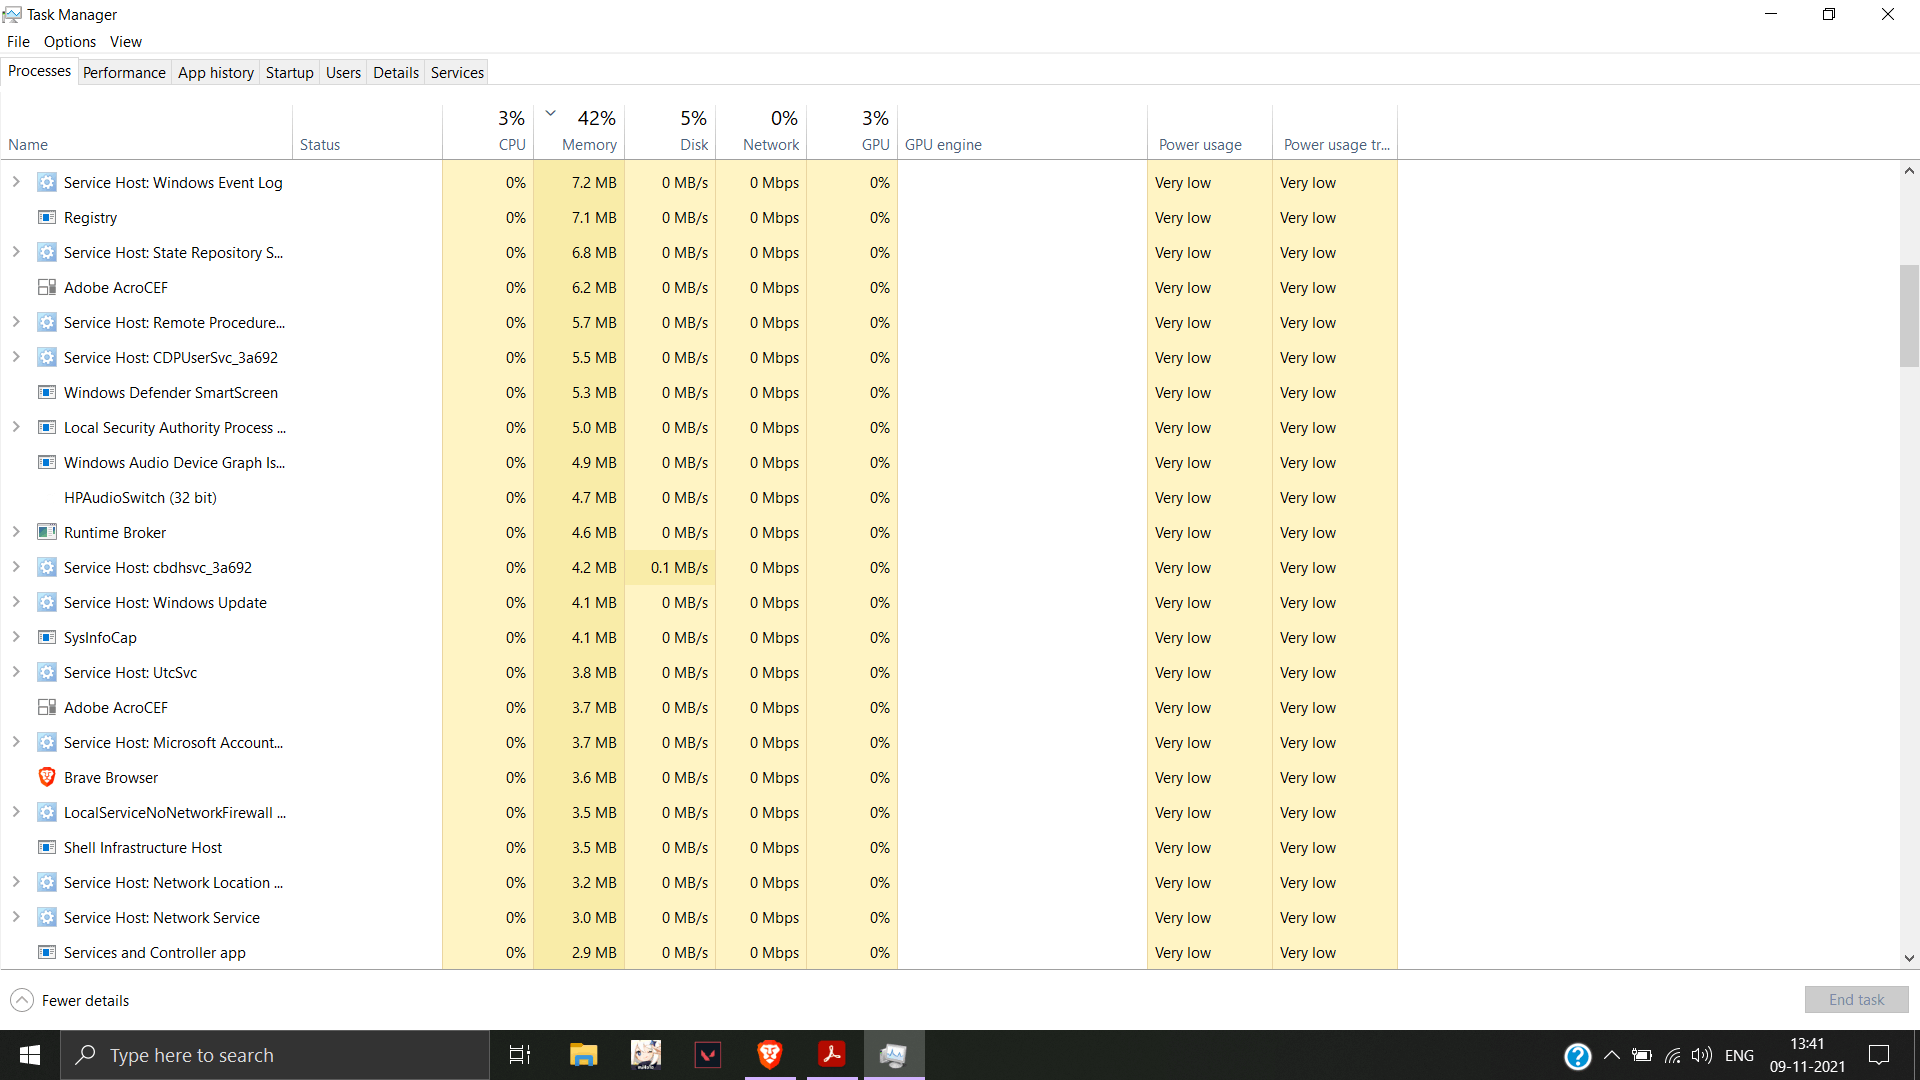Switch to the Startup tab
This screenshot has height=1080, width=1920.
289,72
